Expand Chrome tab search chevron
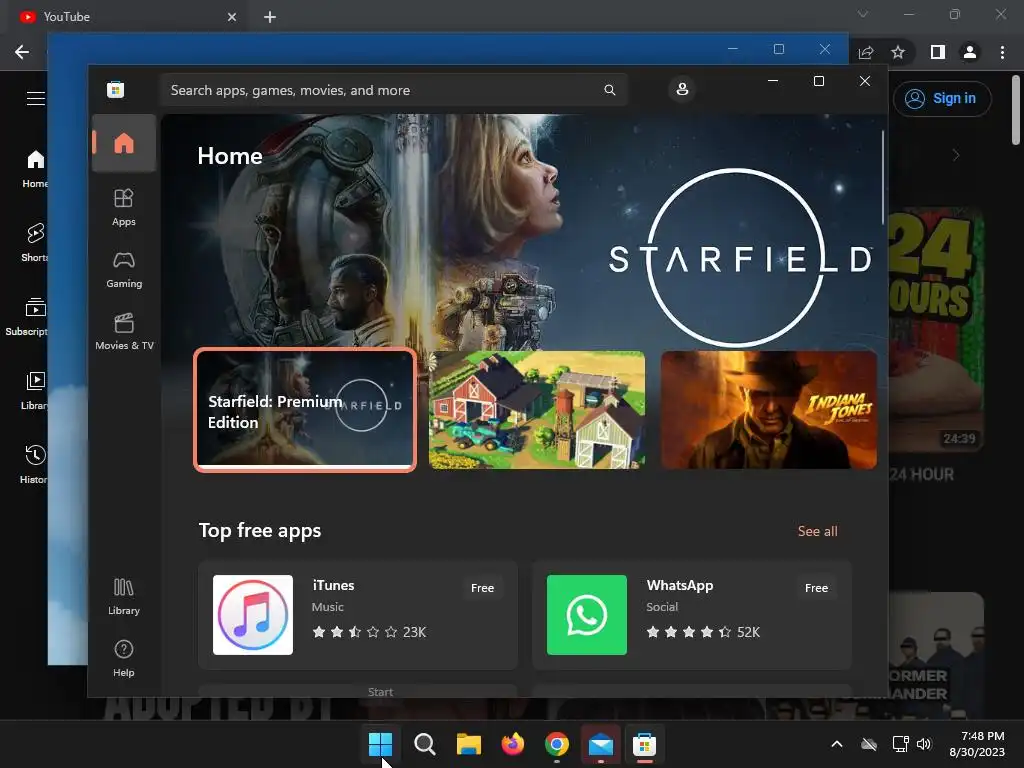 863,14
